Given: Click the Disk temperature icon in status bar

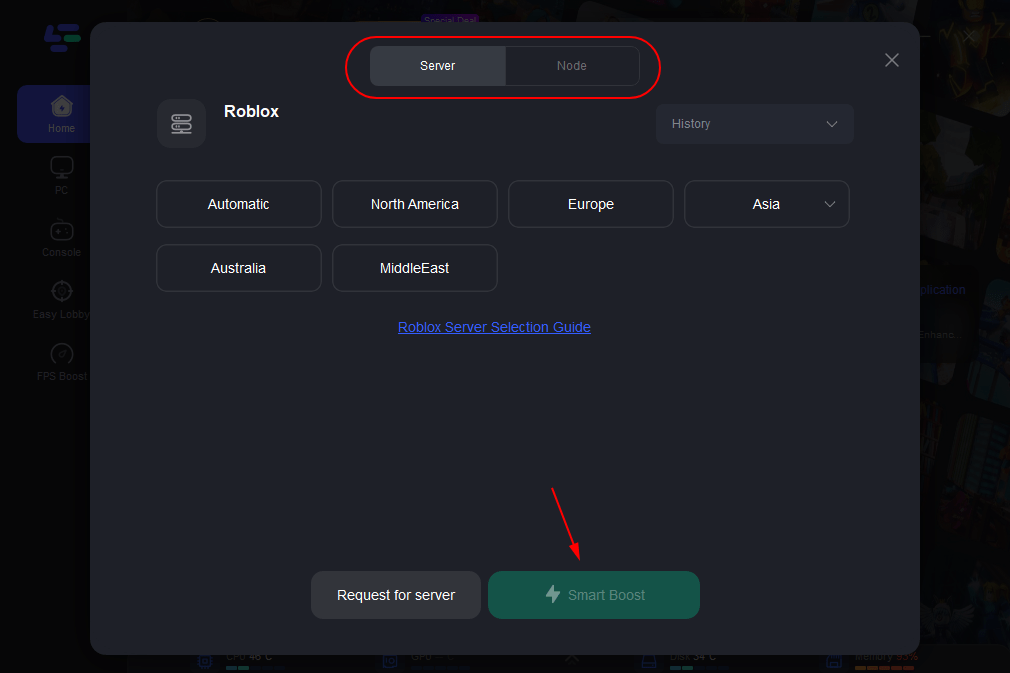Looking at the screenshot, I should pos(648,660).
